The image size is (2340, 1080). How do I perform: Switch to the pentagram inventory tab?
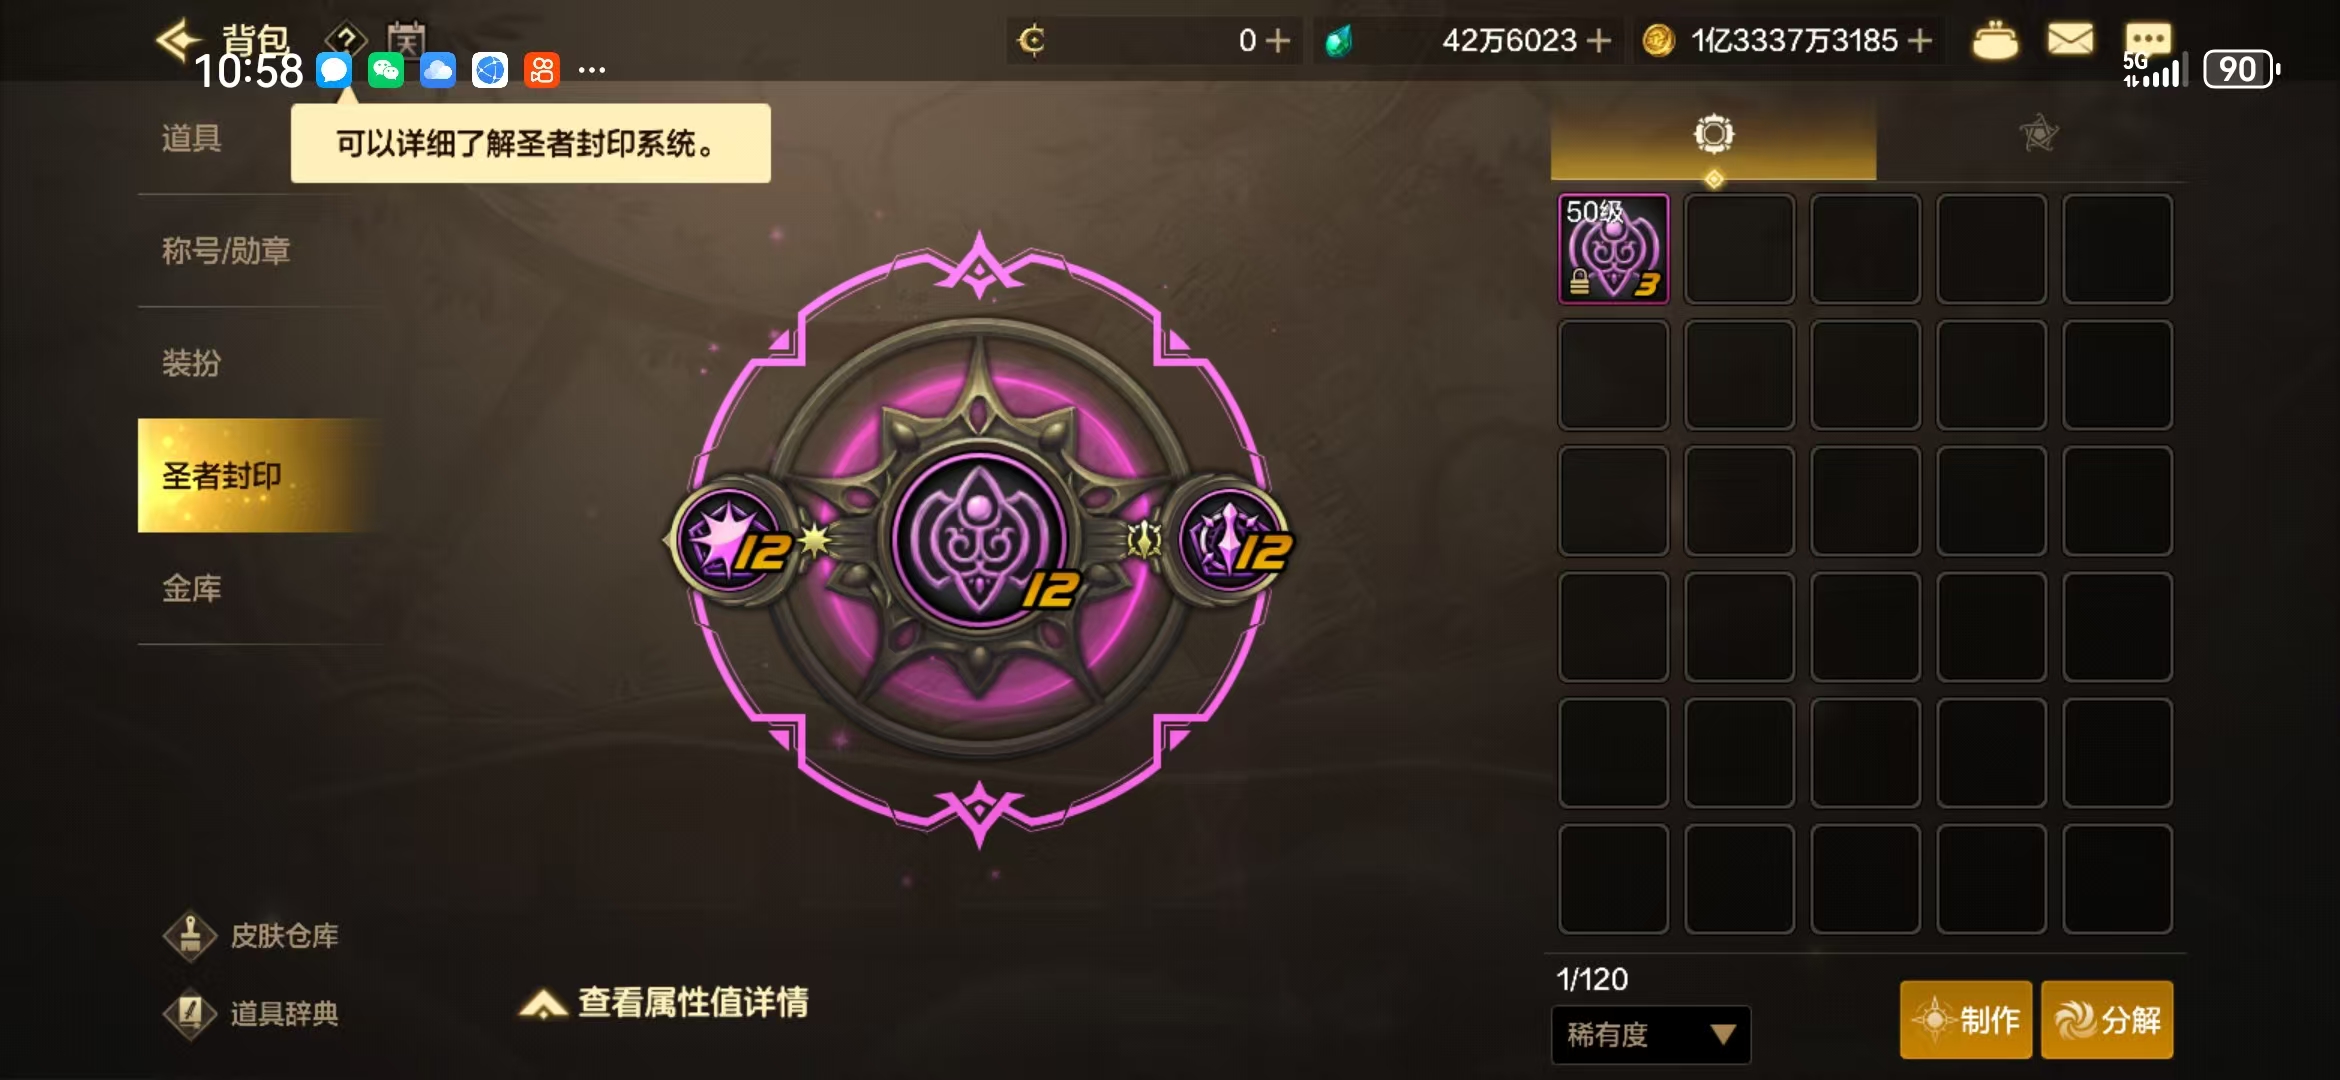pos(2037,134)
